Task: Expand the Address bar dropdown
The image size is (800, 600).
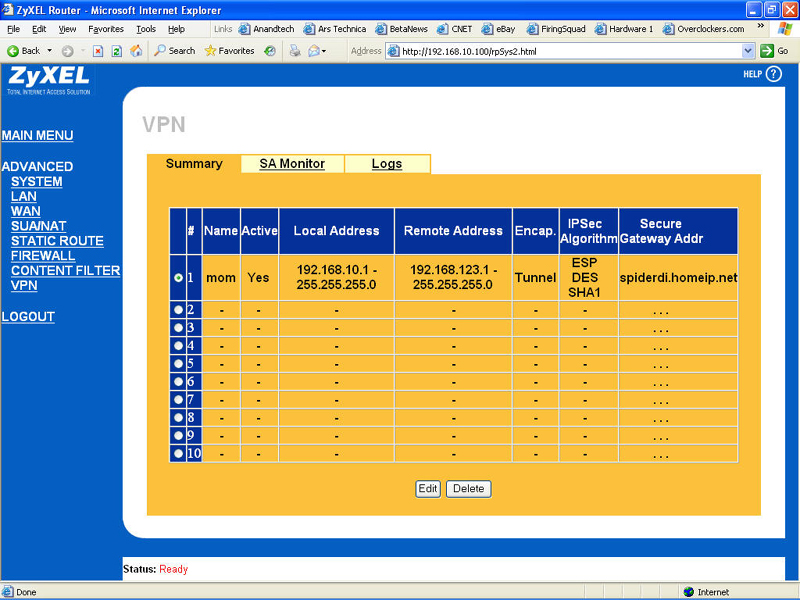Action: click(x=747, y=51)
